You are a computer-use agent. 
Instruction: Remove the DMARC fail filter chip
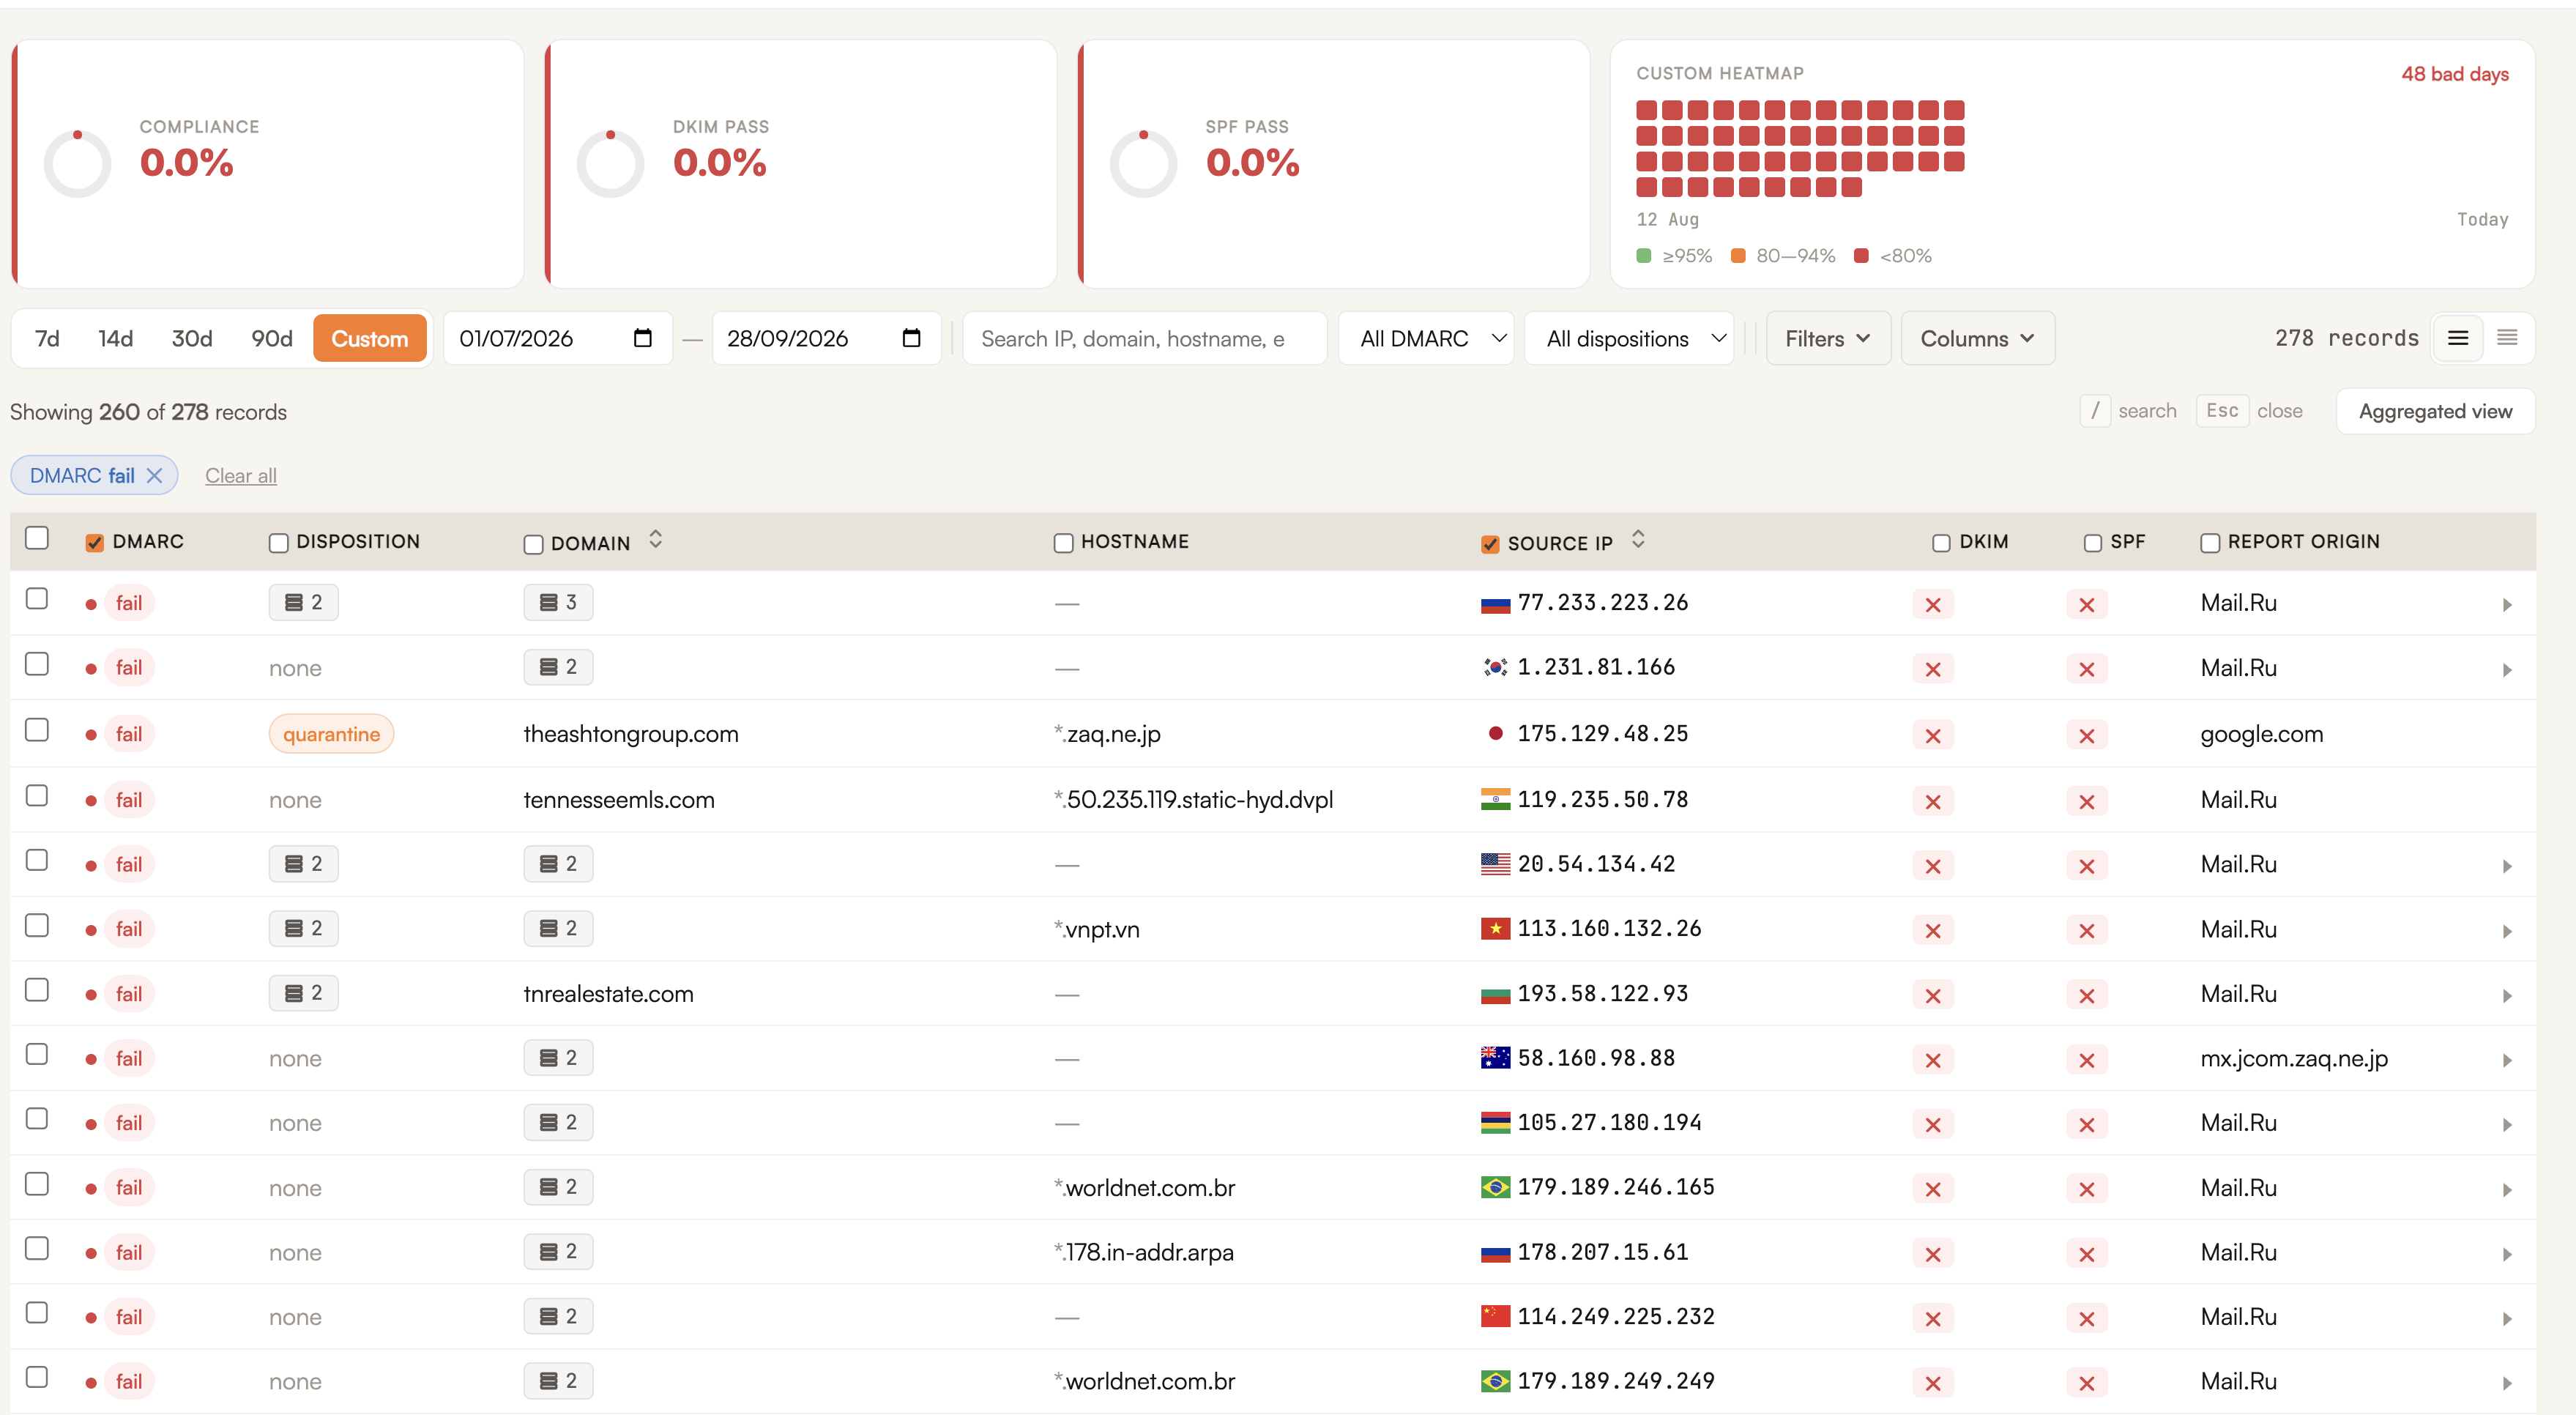click(x=154, y=476)
